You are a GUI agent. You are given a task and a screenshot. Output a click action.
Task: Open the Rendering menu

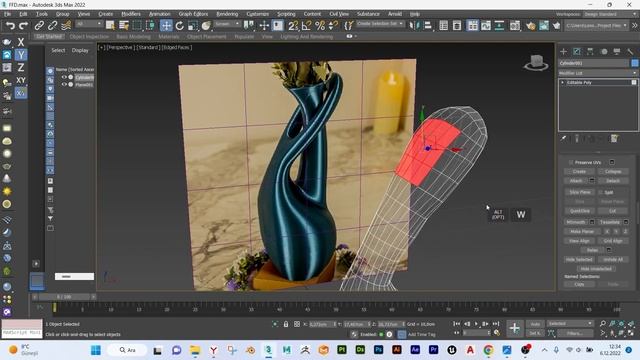tap(227, 14)
